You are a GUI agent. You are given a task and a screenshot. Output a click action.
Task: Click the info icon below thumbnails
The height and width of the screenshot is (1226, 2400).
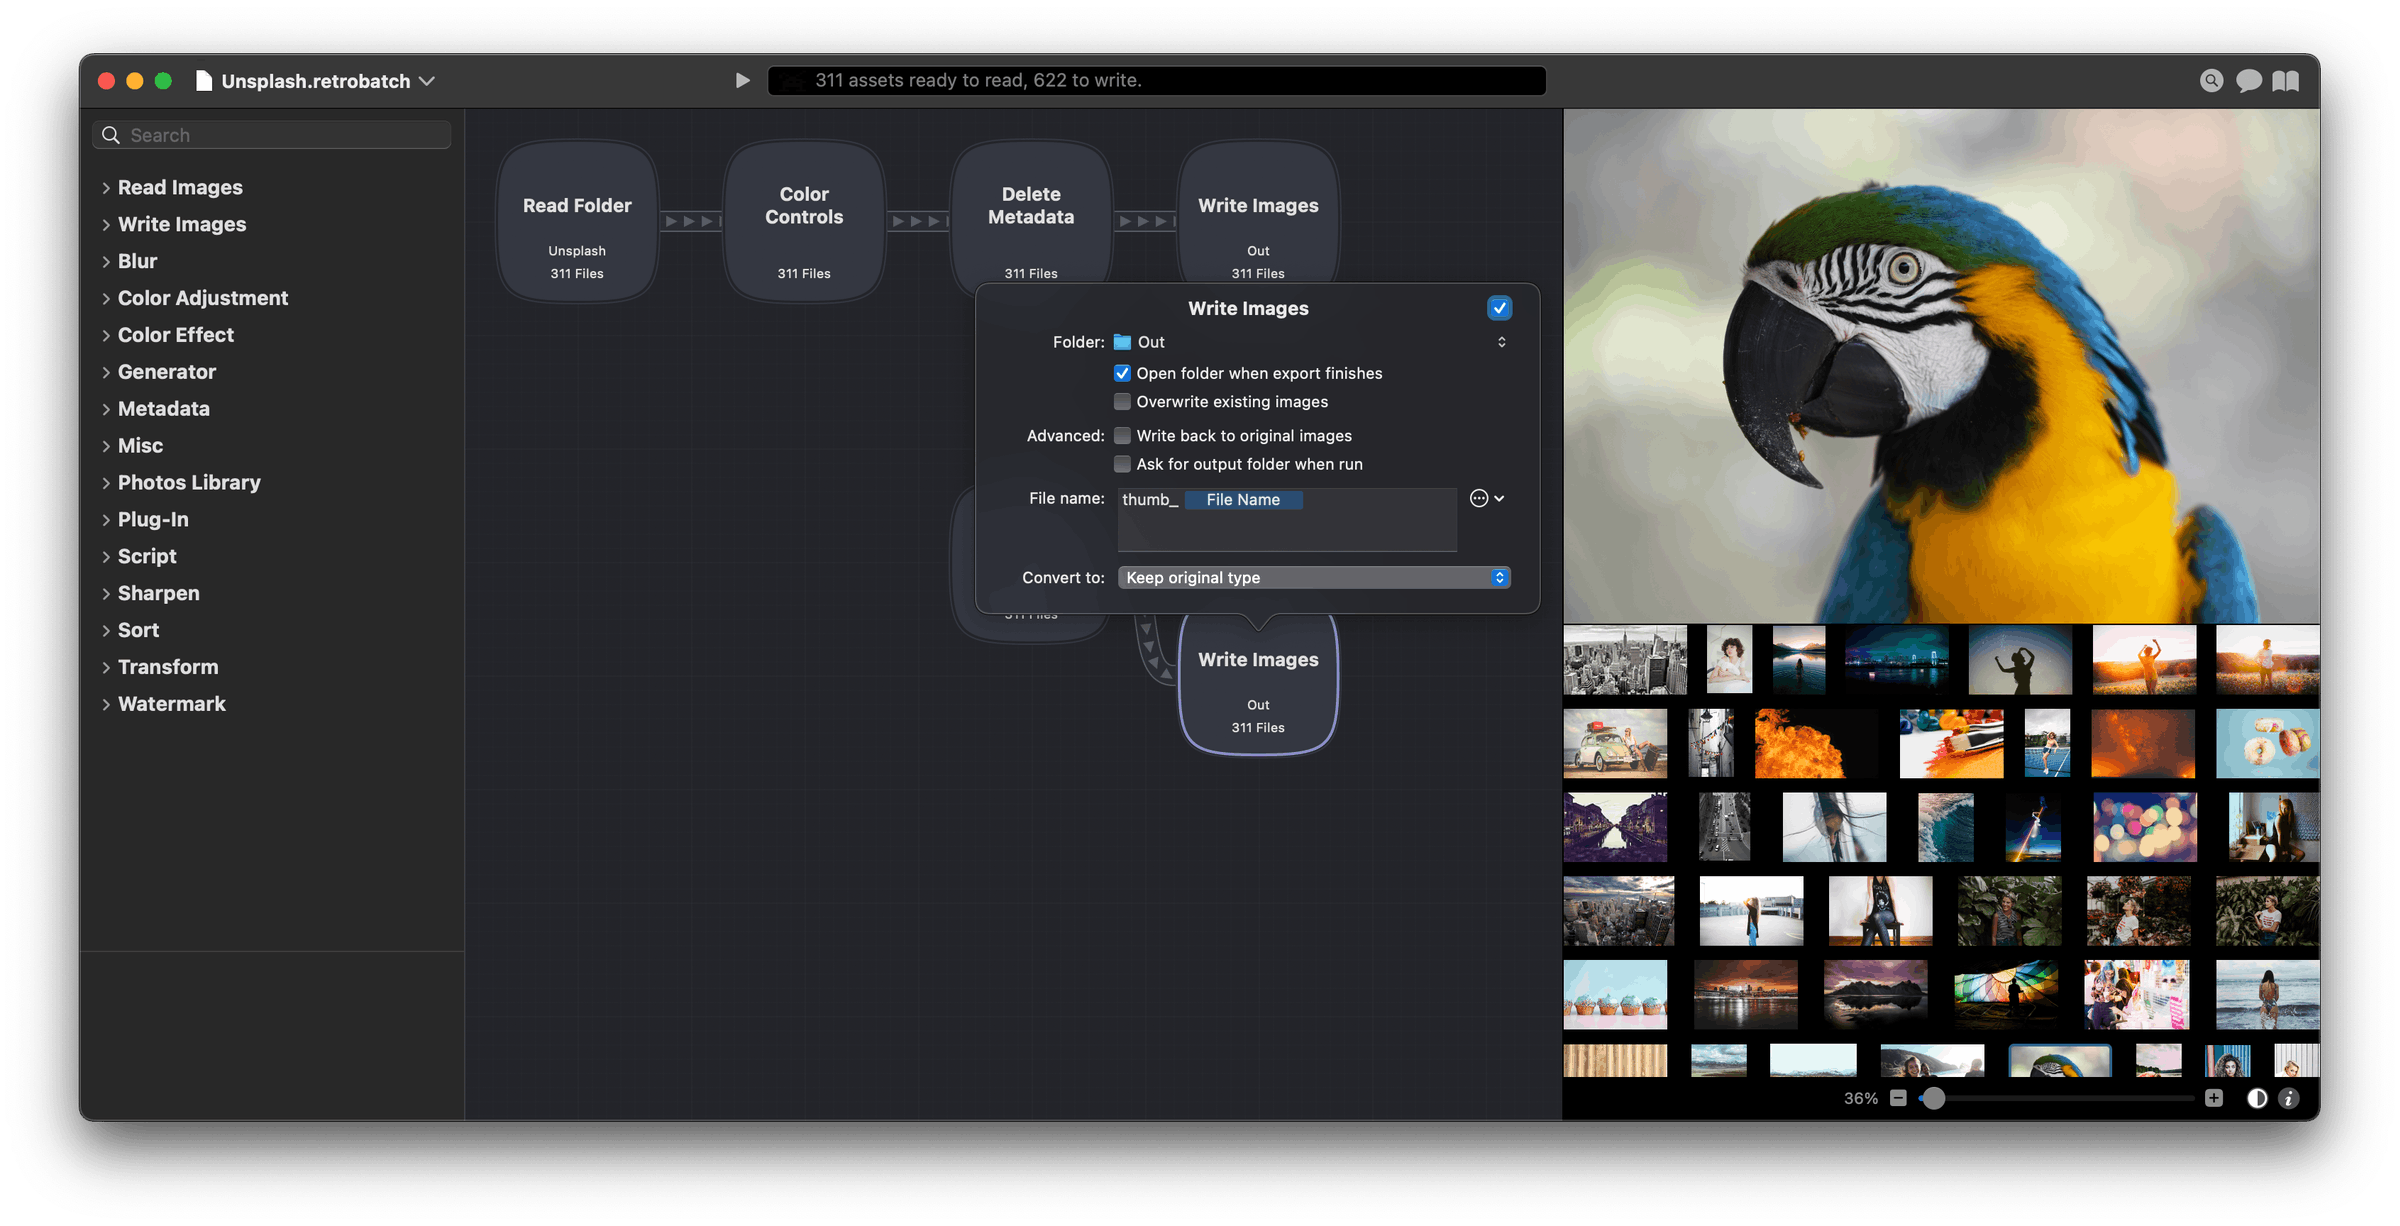pos(2289,1098)
